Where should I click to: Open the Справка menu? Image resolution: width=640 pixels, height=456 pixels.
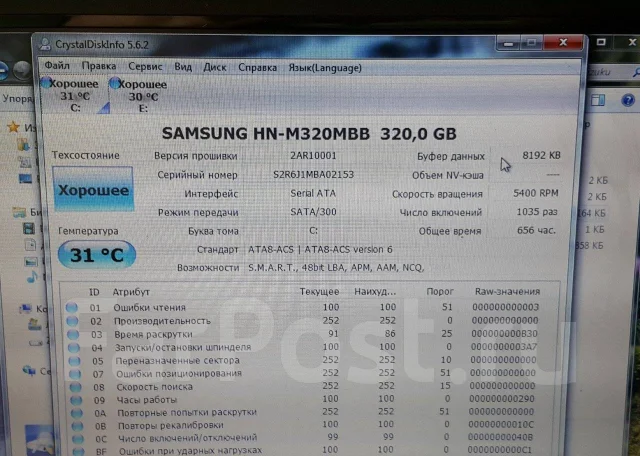[258, 68]
